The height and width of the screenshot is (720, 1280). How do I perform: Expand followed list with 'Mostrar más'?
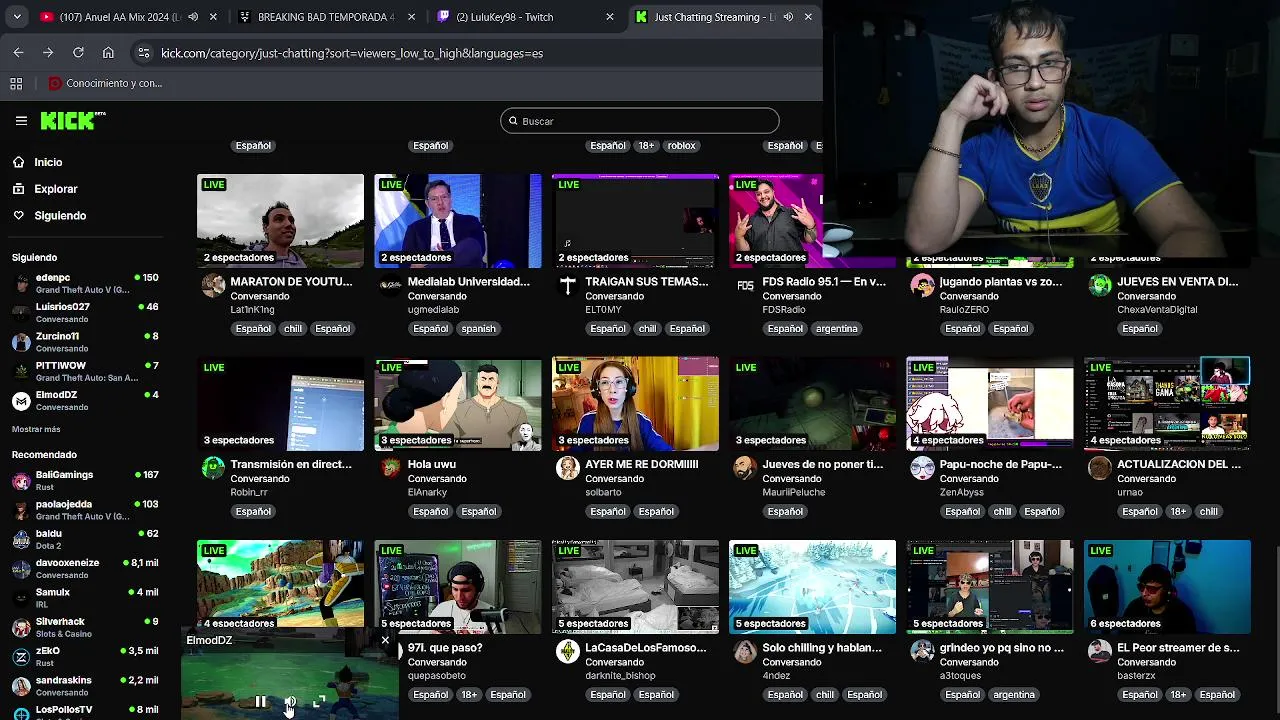(36, 429)
